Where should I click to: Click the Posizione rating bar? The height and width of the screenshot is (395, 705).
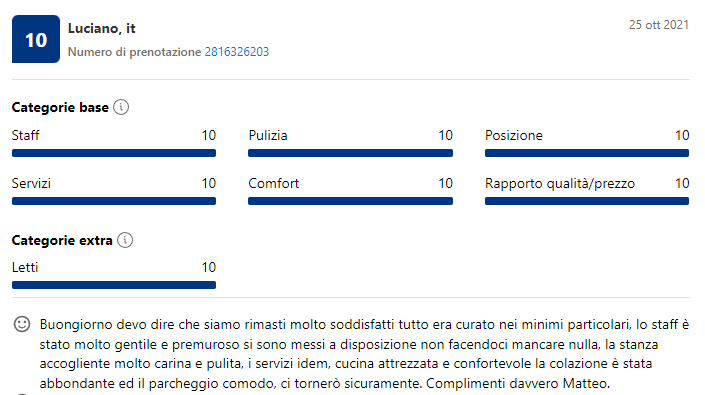[587, 153]
